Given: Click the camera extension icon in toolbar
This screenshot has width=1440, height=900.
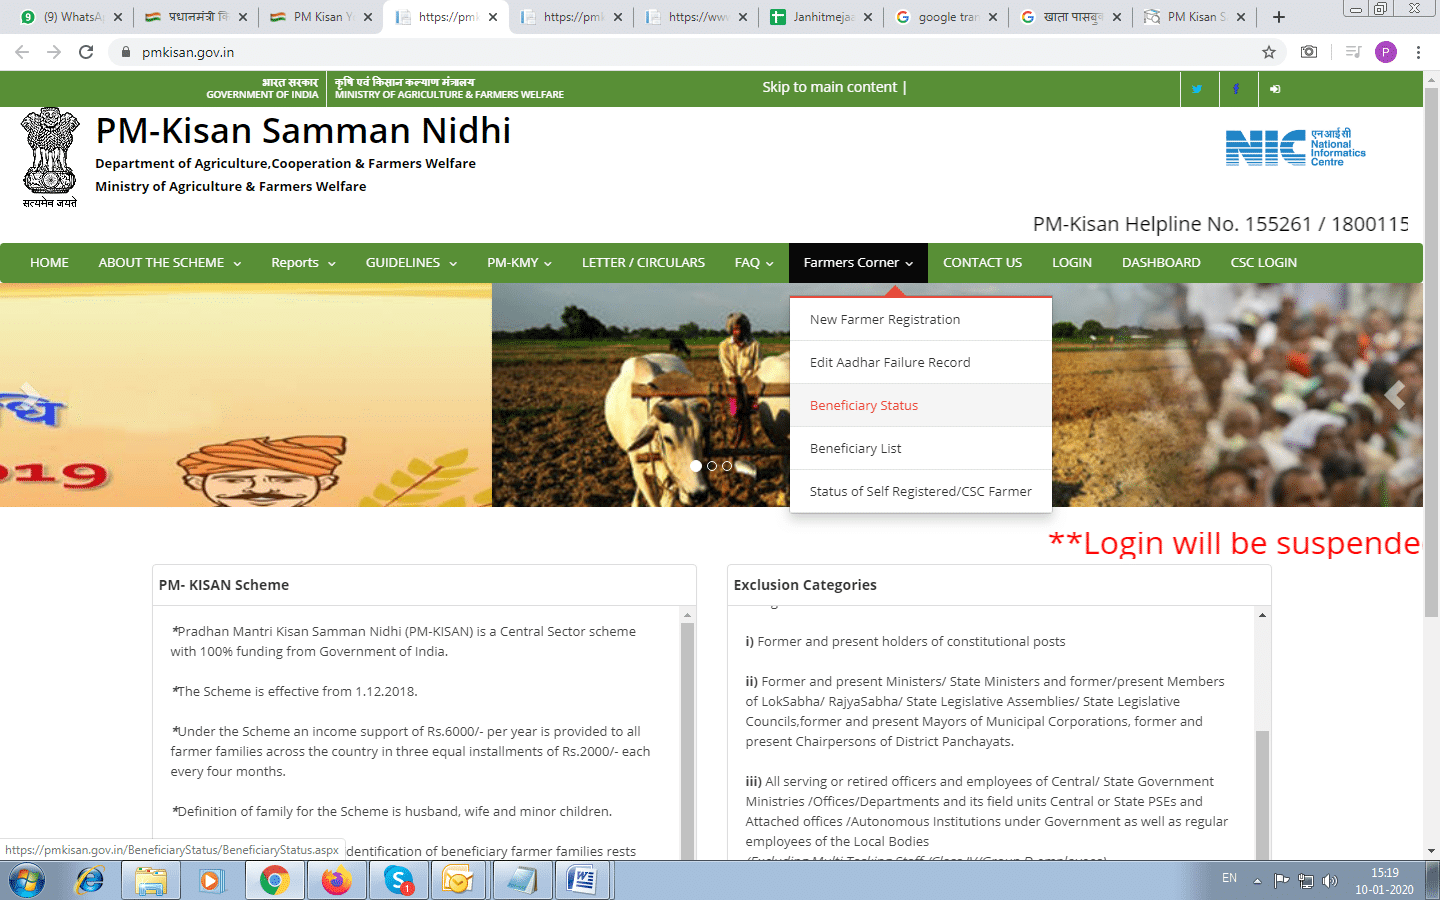Looking at the screenshot, I should [x=1309, y=52].
